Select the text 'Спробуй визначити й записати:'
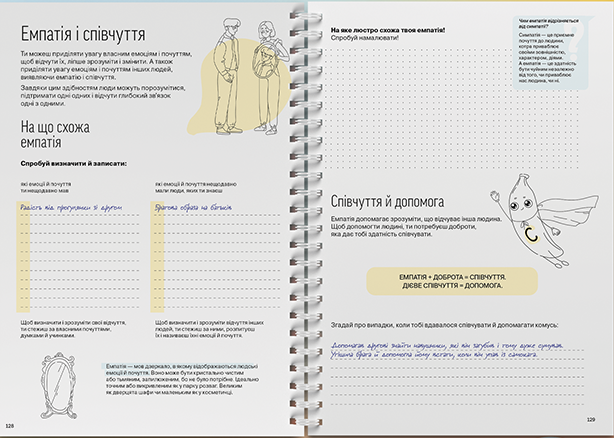 (74, 164)
